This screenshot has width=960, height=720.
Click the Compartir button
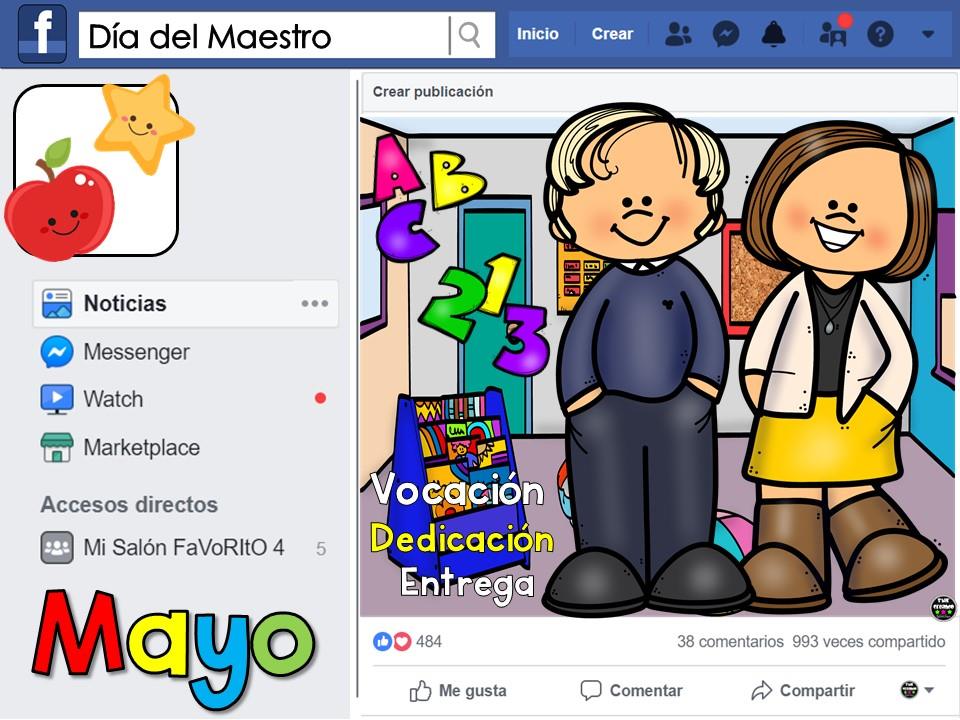pyautogui.click(x=803, y=691)
